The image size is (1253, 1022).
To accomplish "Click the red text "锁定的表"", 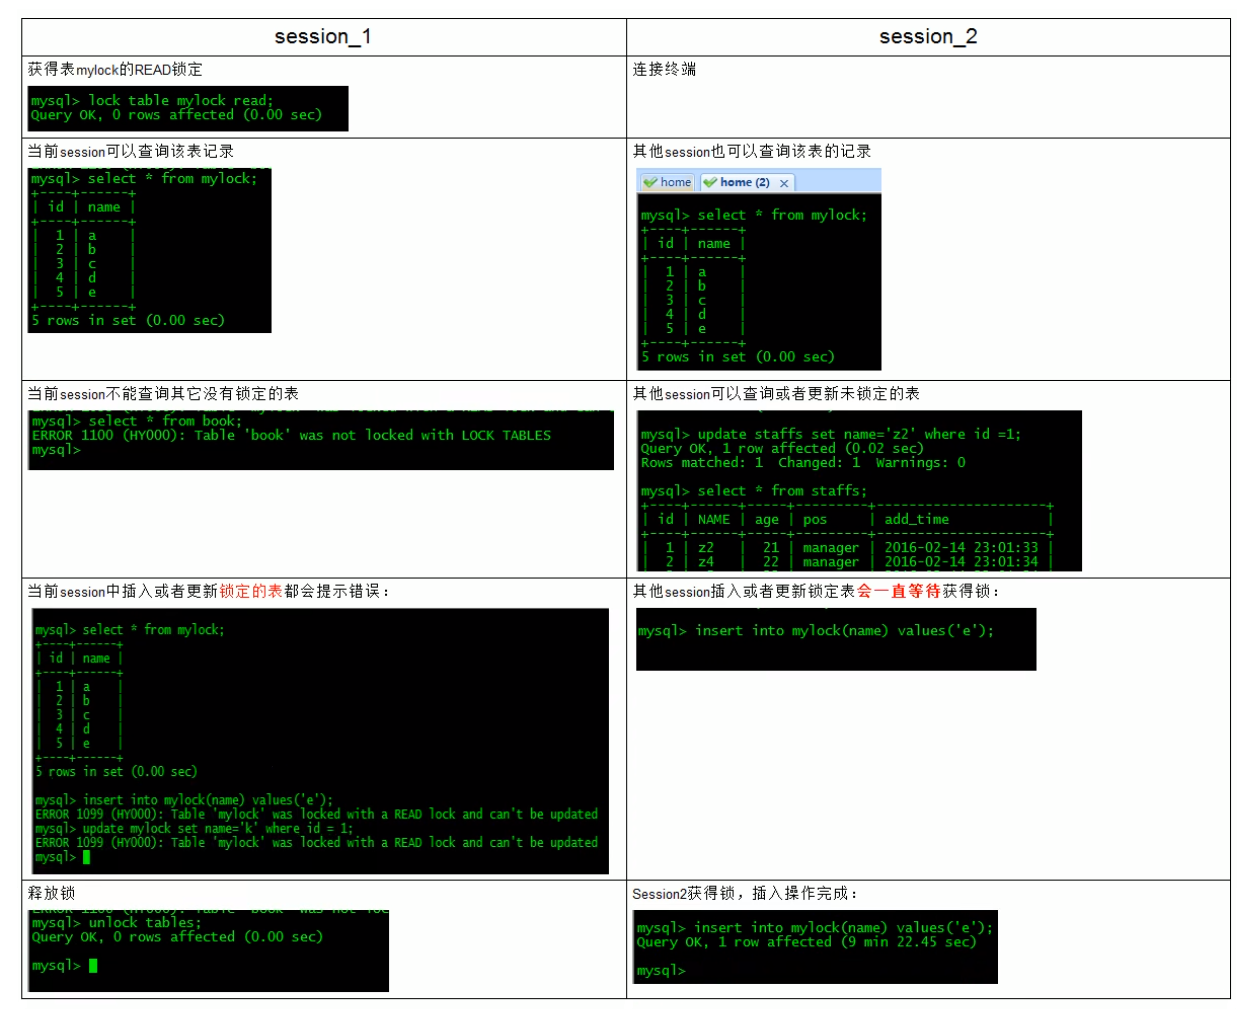I will [x=250, y=591].
